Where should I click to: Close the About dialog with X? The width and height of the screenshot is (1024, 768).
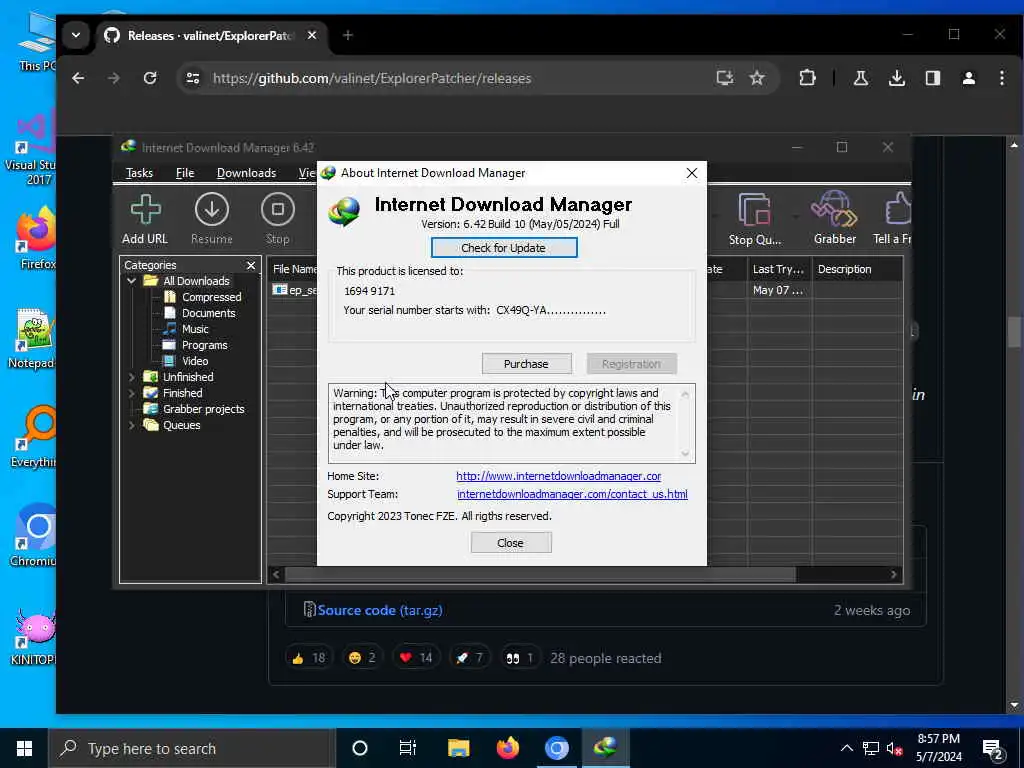point(692,173)
